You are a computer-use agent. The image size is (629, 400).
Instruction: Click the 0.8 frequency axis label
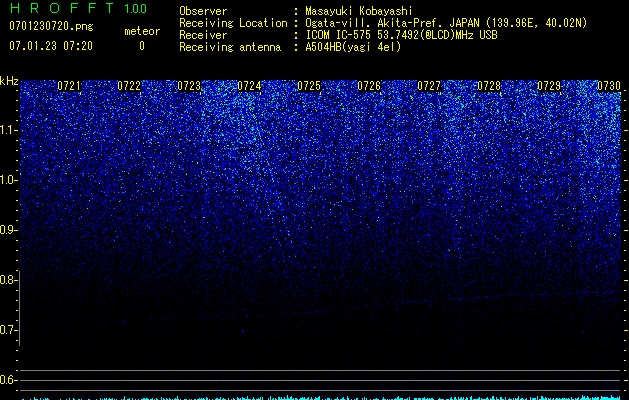pos(8,280)
